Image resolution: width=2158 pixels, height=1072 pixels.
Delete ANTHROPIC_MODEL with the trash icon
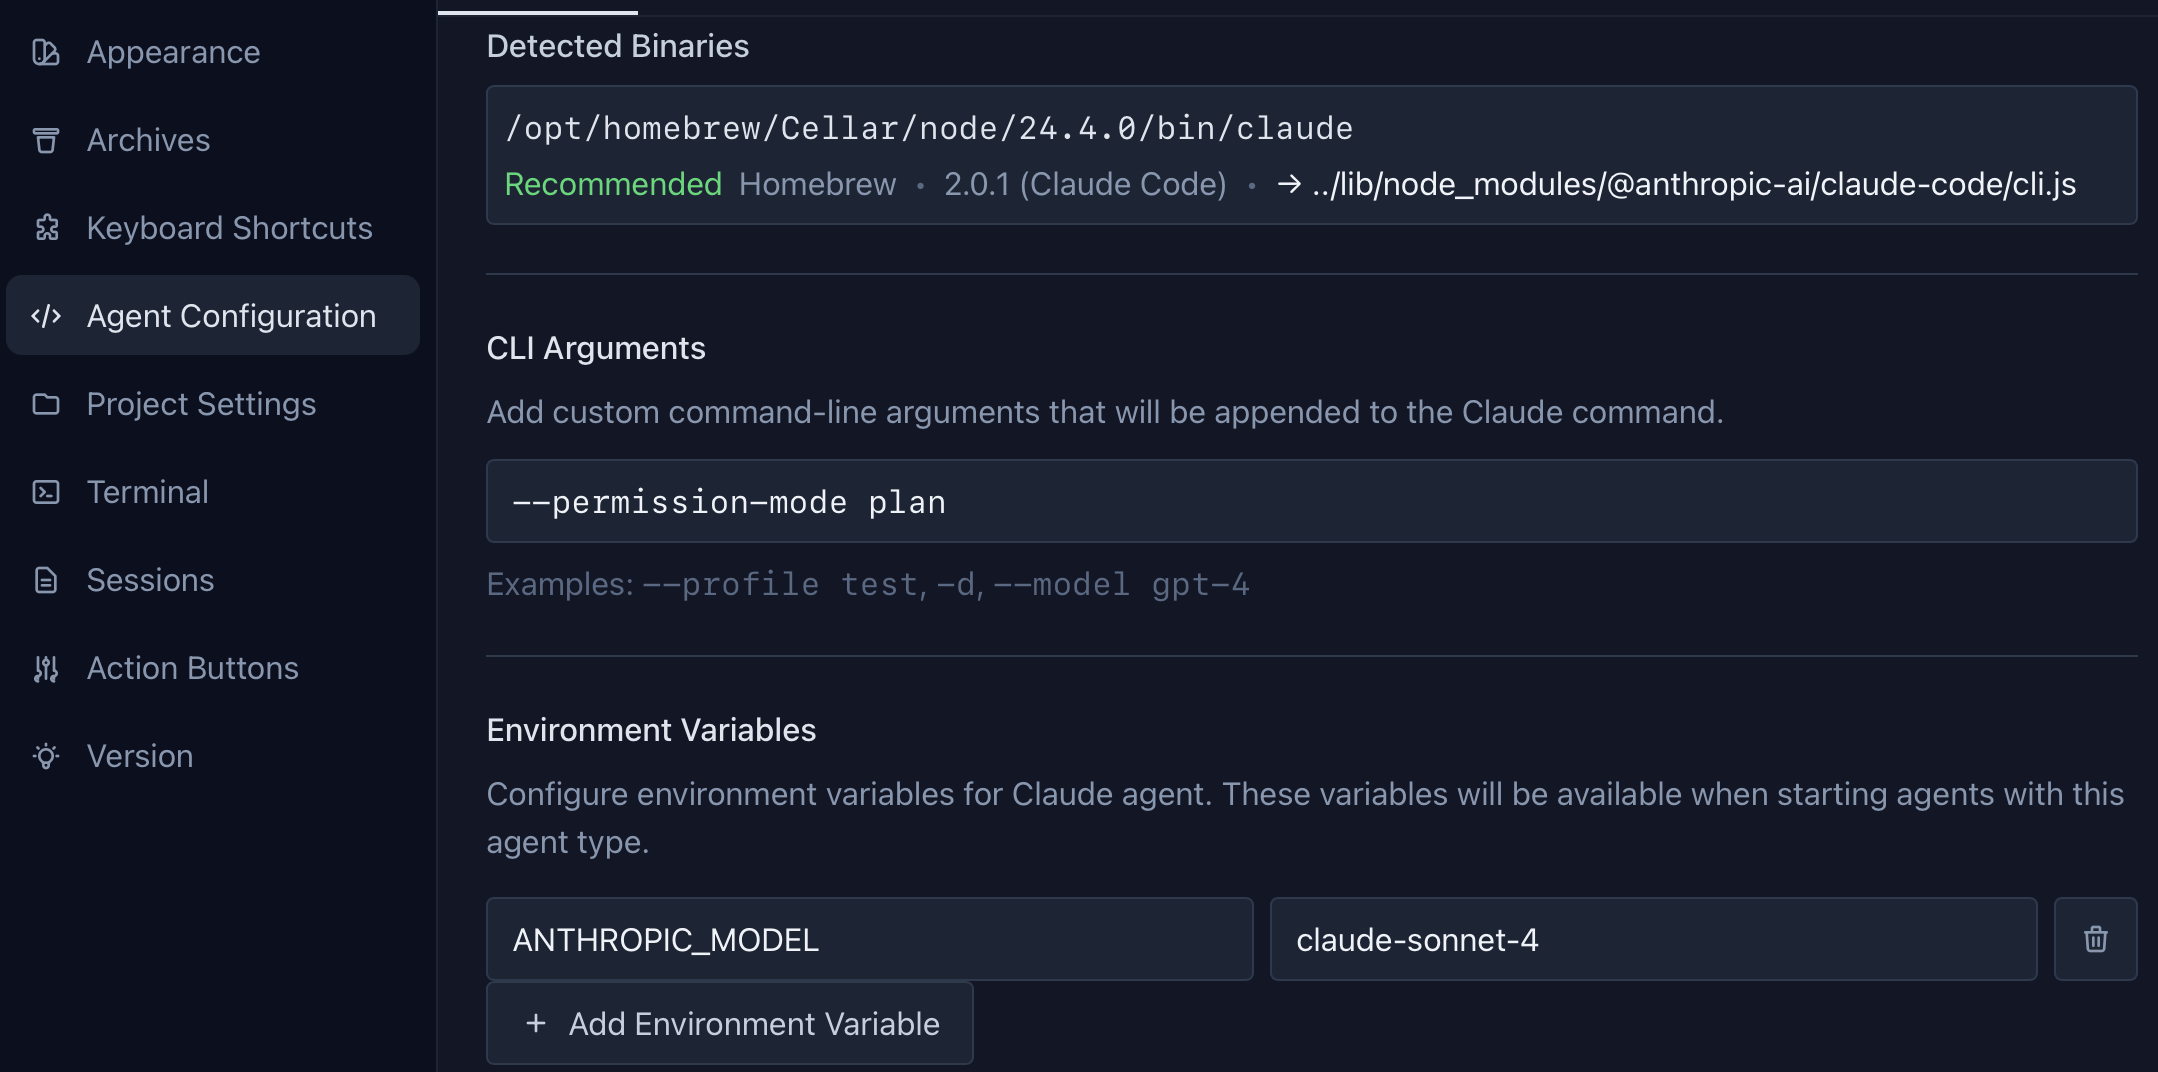tap(2095, 938)
